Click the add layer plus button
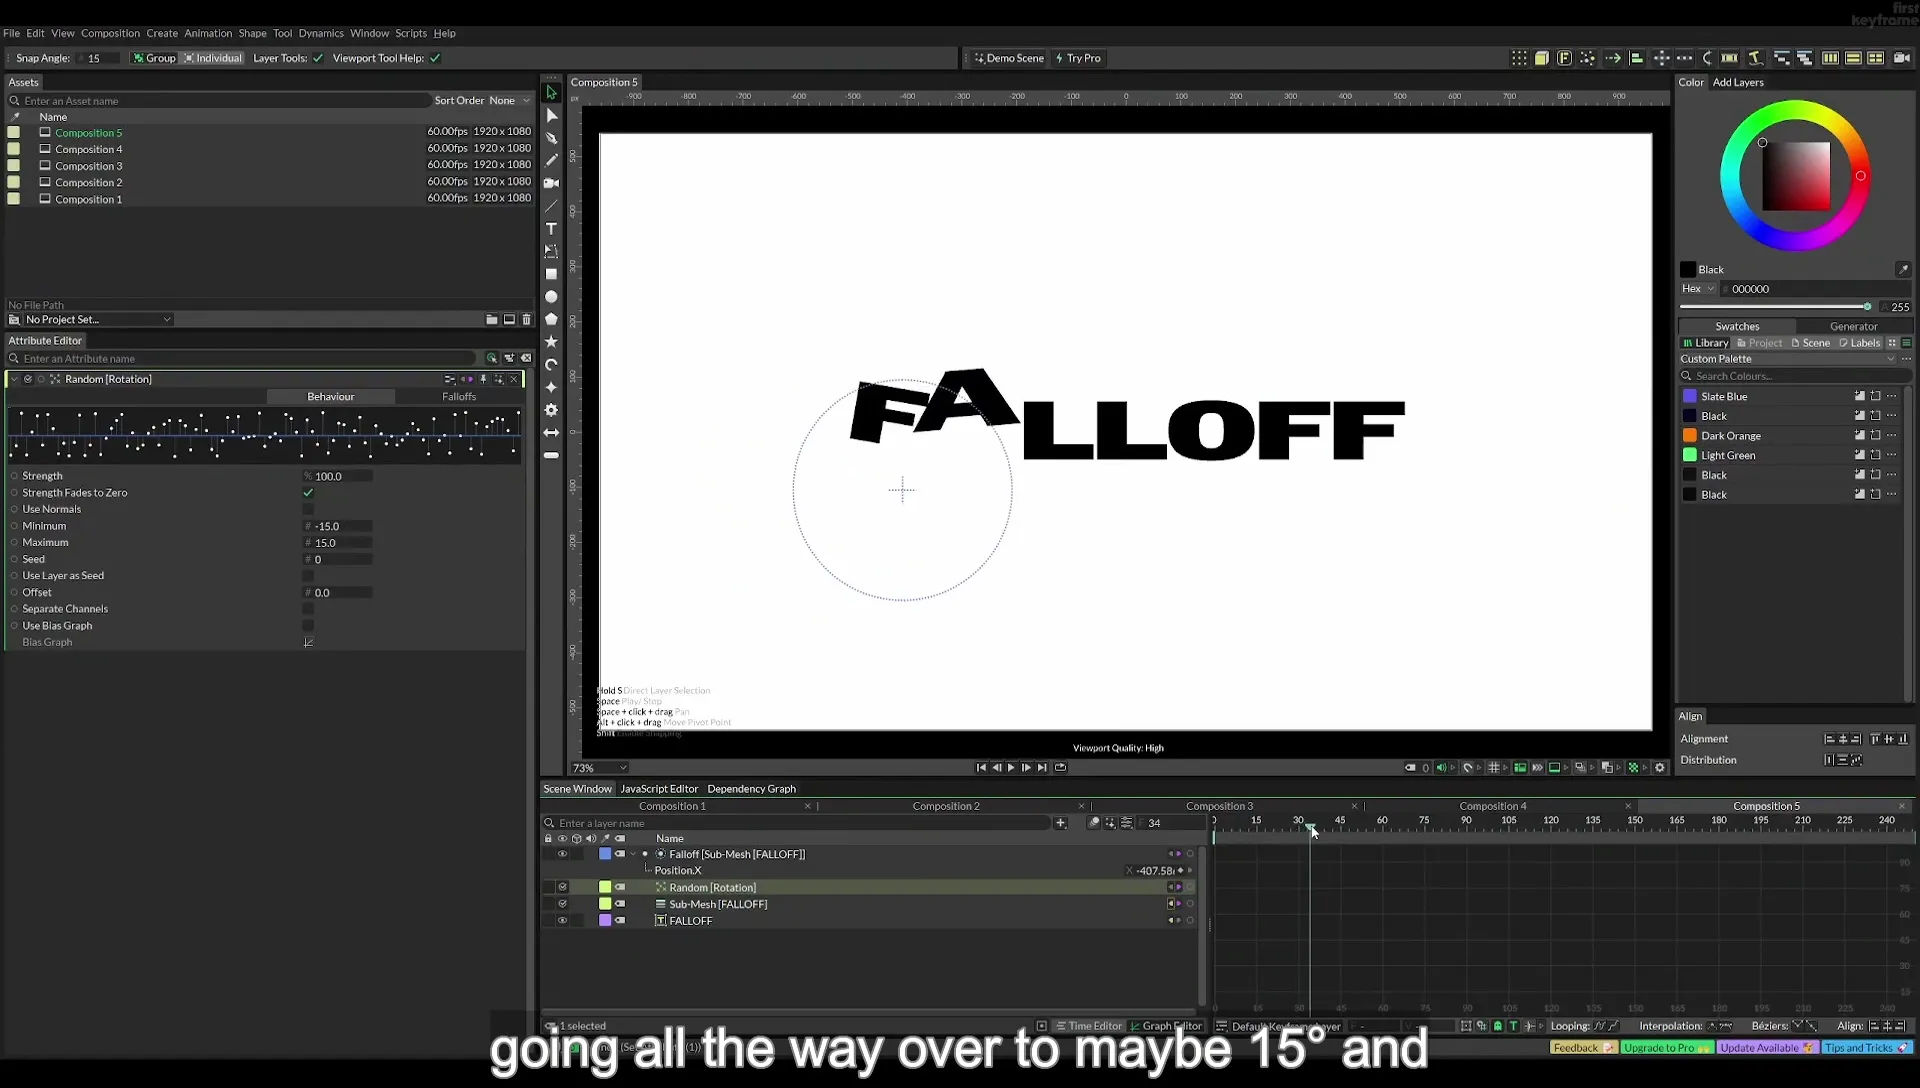This screenshot has height=1088, width=1920. [1061, 823]
